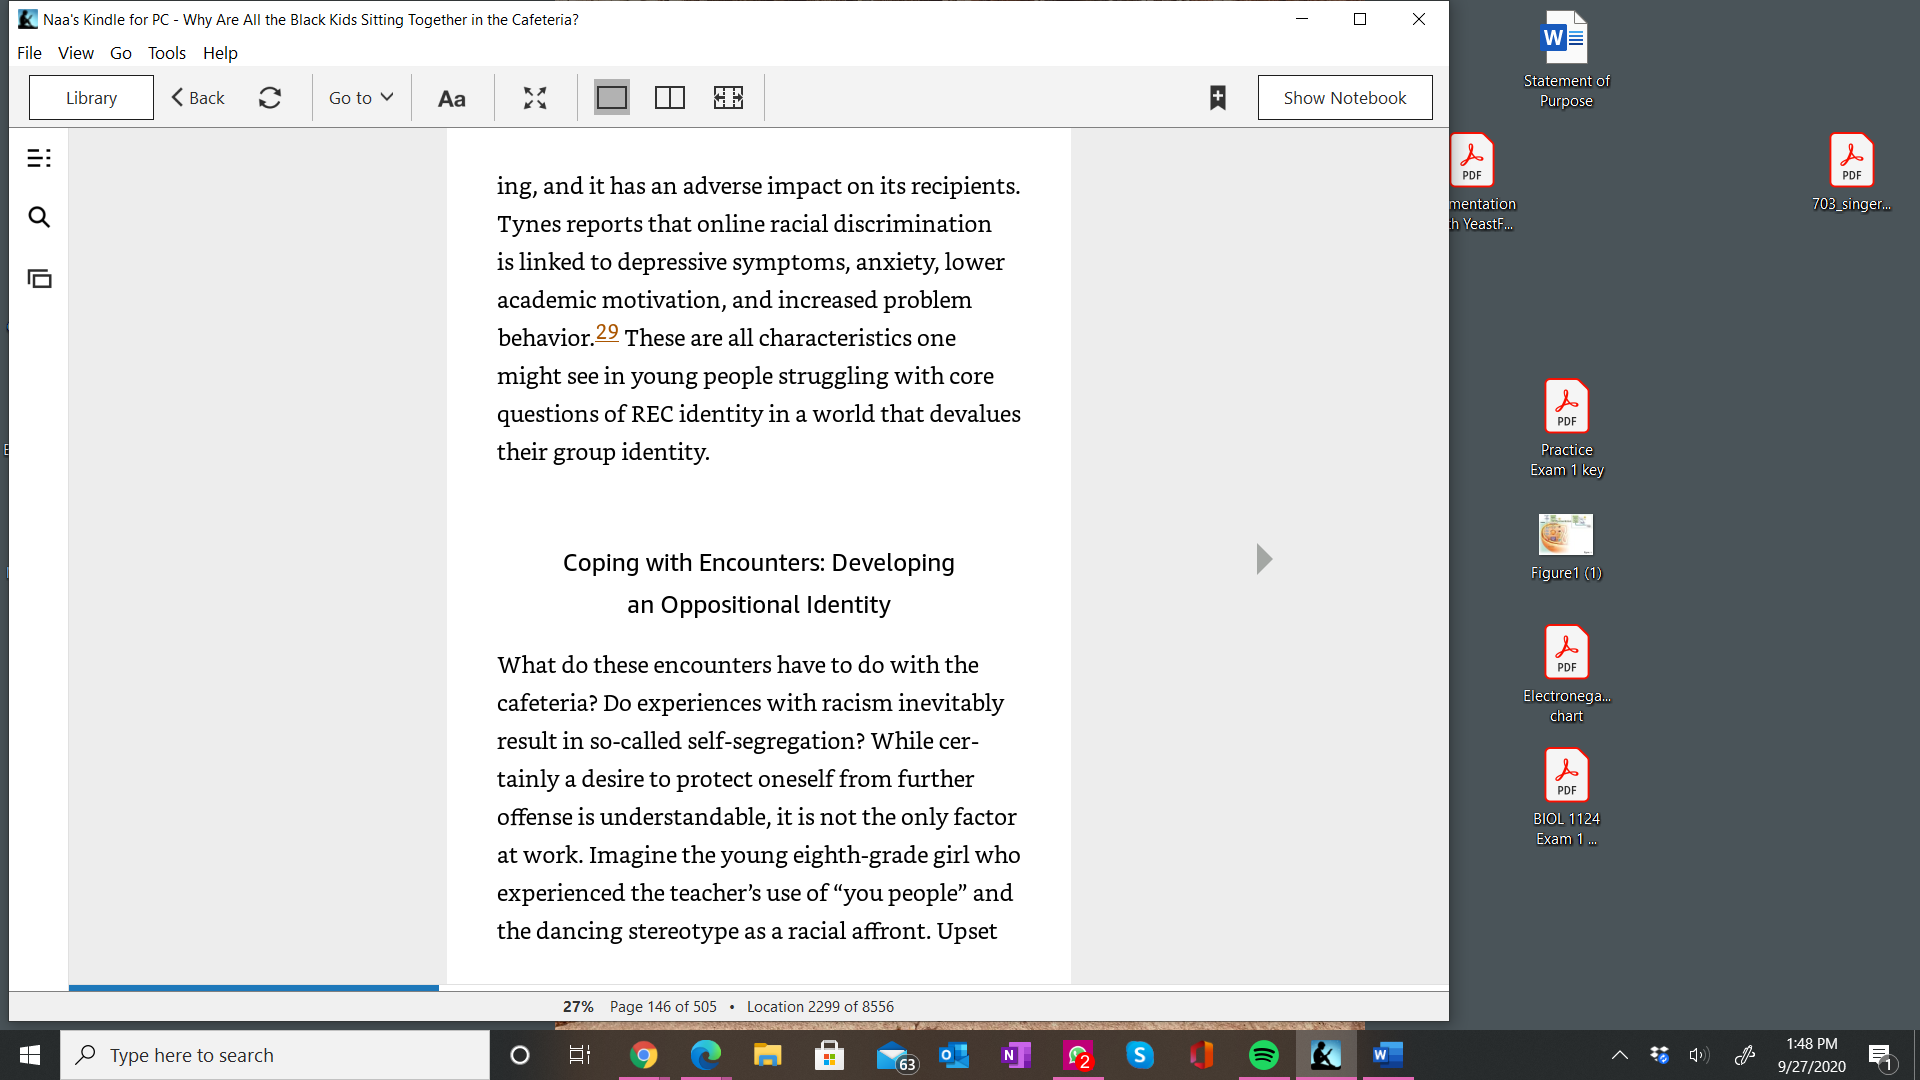Viewport: 1920px width, 1080px height.
Task: Expand the Go to dropdown
Action: [x=361, y=98]
